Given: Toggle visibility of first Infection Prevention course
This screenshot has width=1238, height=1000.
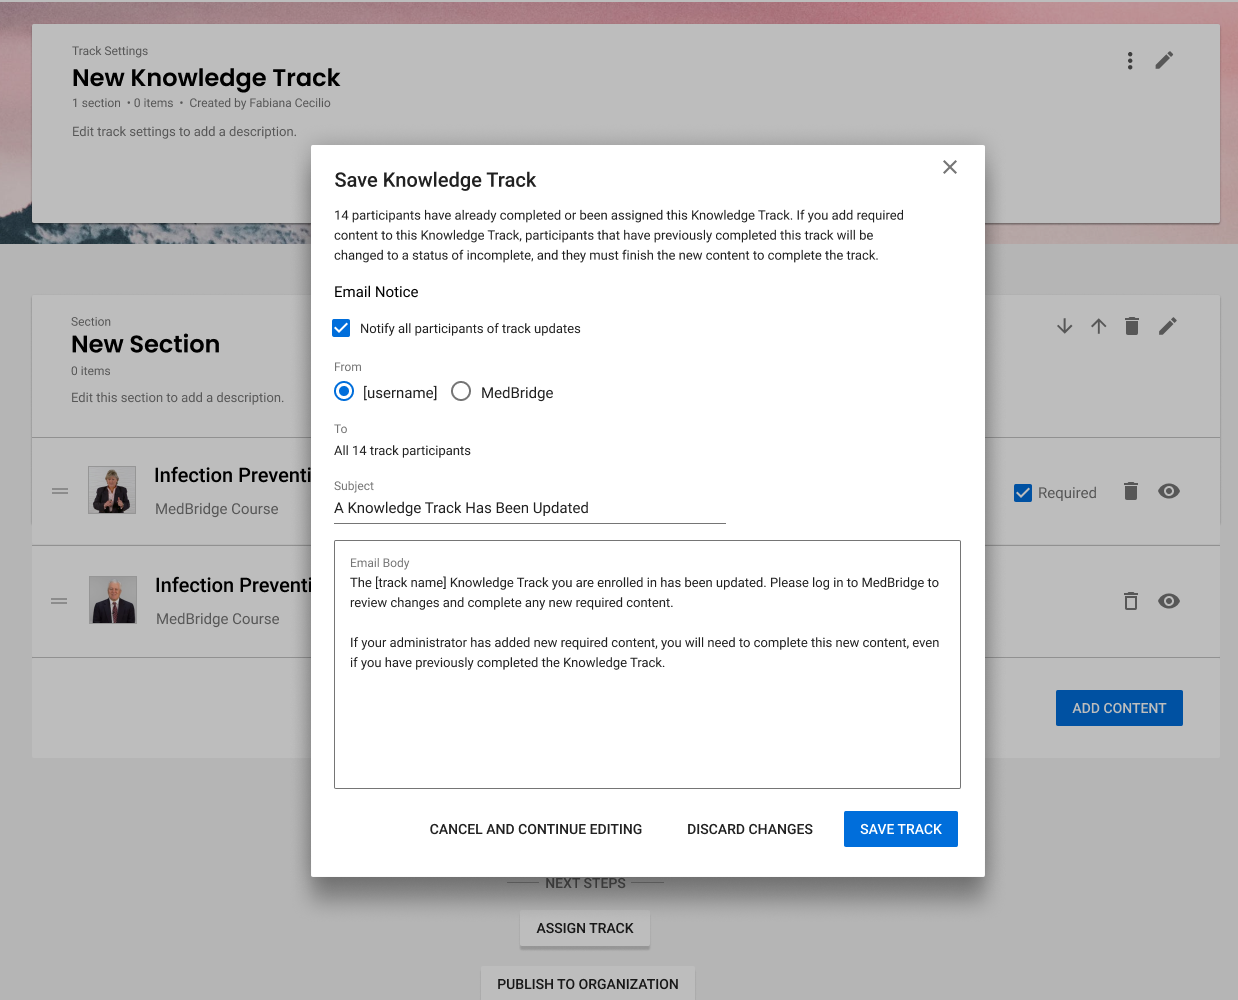Looking at the screenshot, I should [1169, 491].
